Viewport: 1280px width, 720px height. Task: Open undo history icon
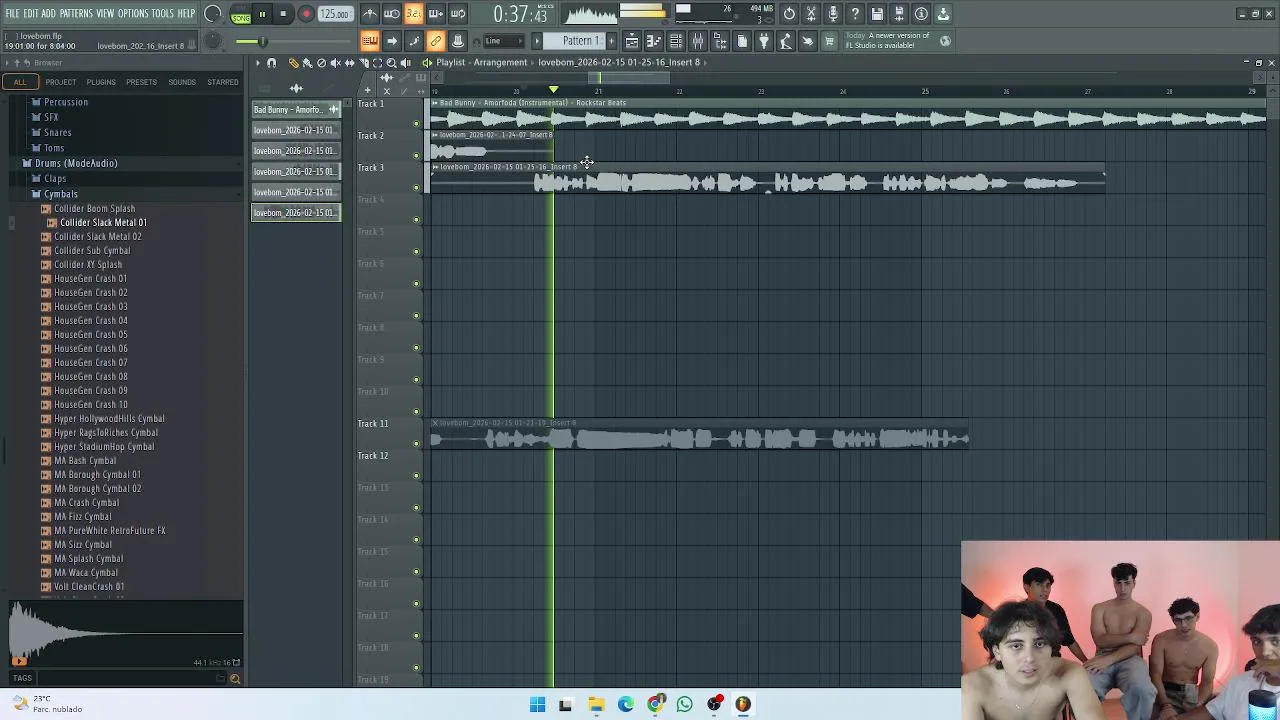[x=789, y=14]
